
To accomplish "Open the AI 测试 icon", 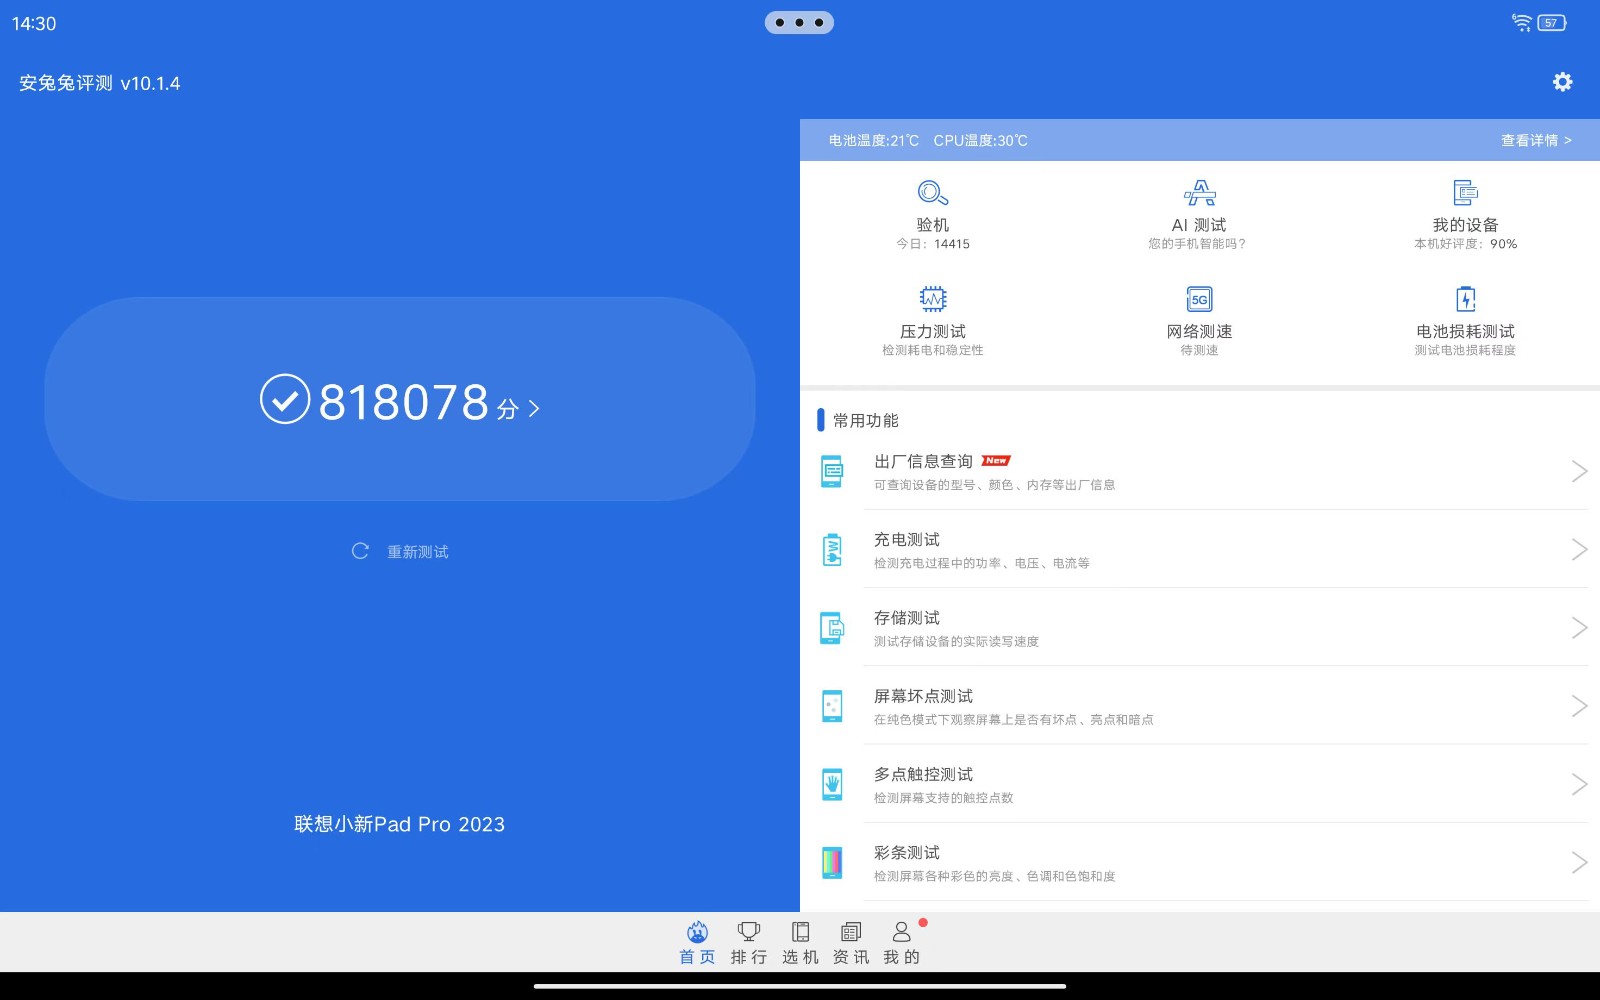I will point(1199,192).
